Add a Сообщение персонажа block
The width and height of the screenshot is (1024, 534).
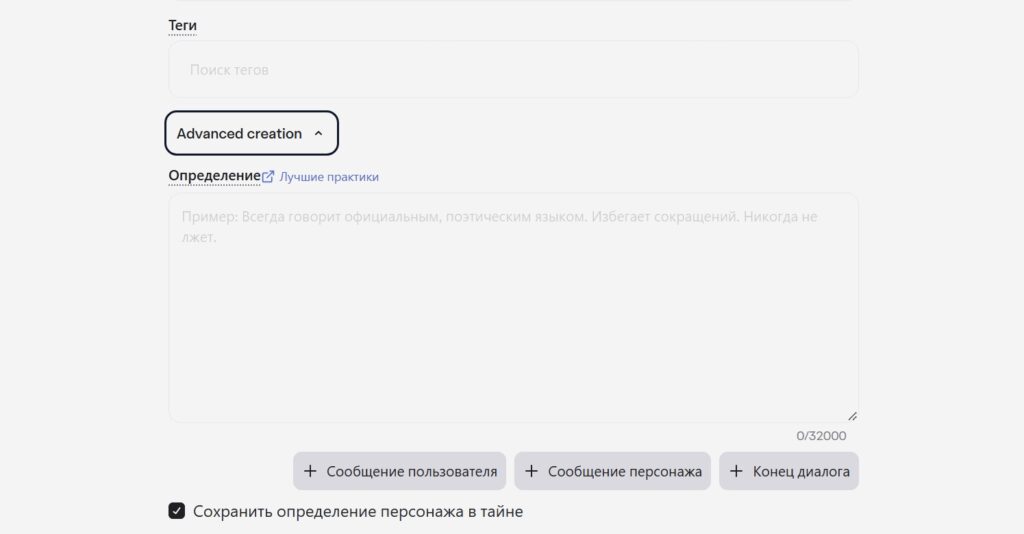(613, 471)
